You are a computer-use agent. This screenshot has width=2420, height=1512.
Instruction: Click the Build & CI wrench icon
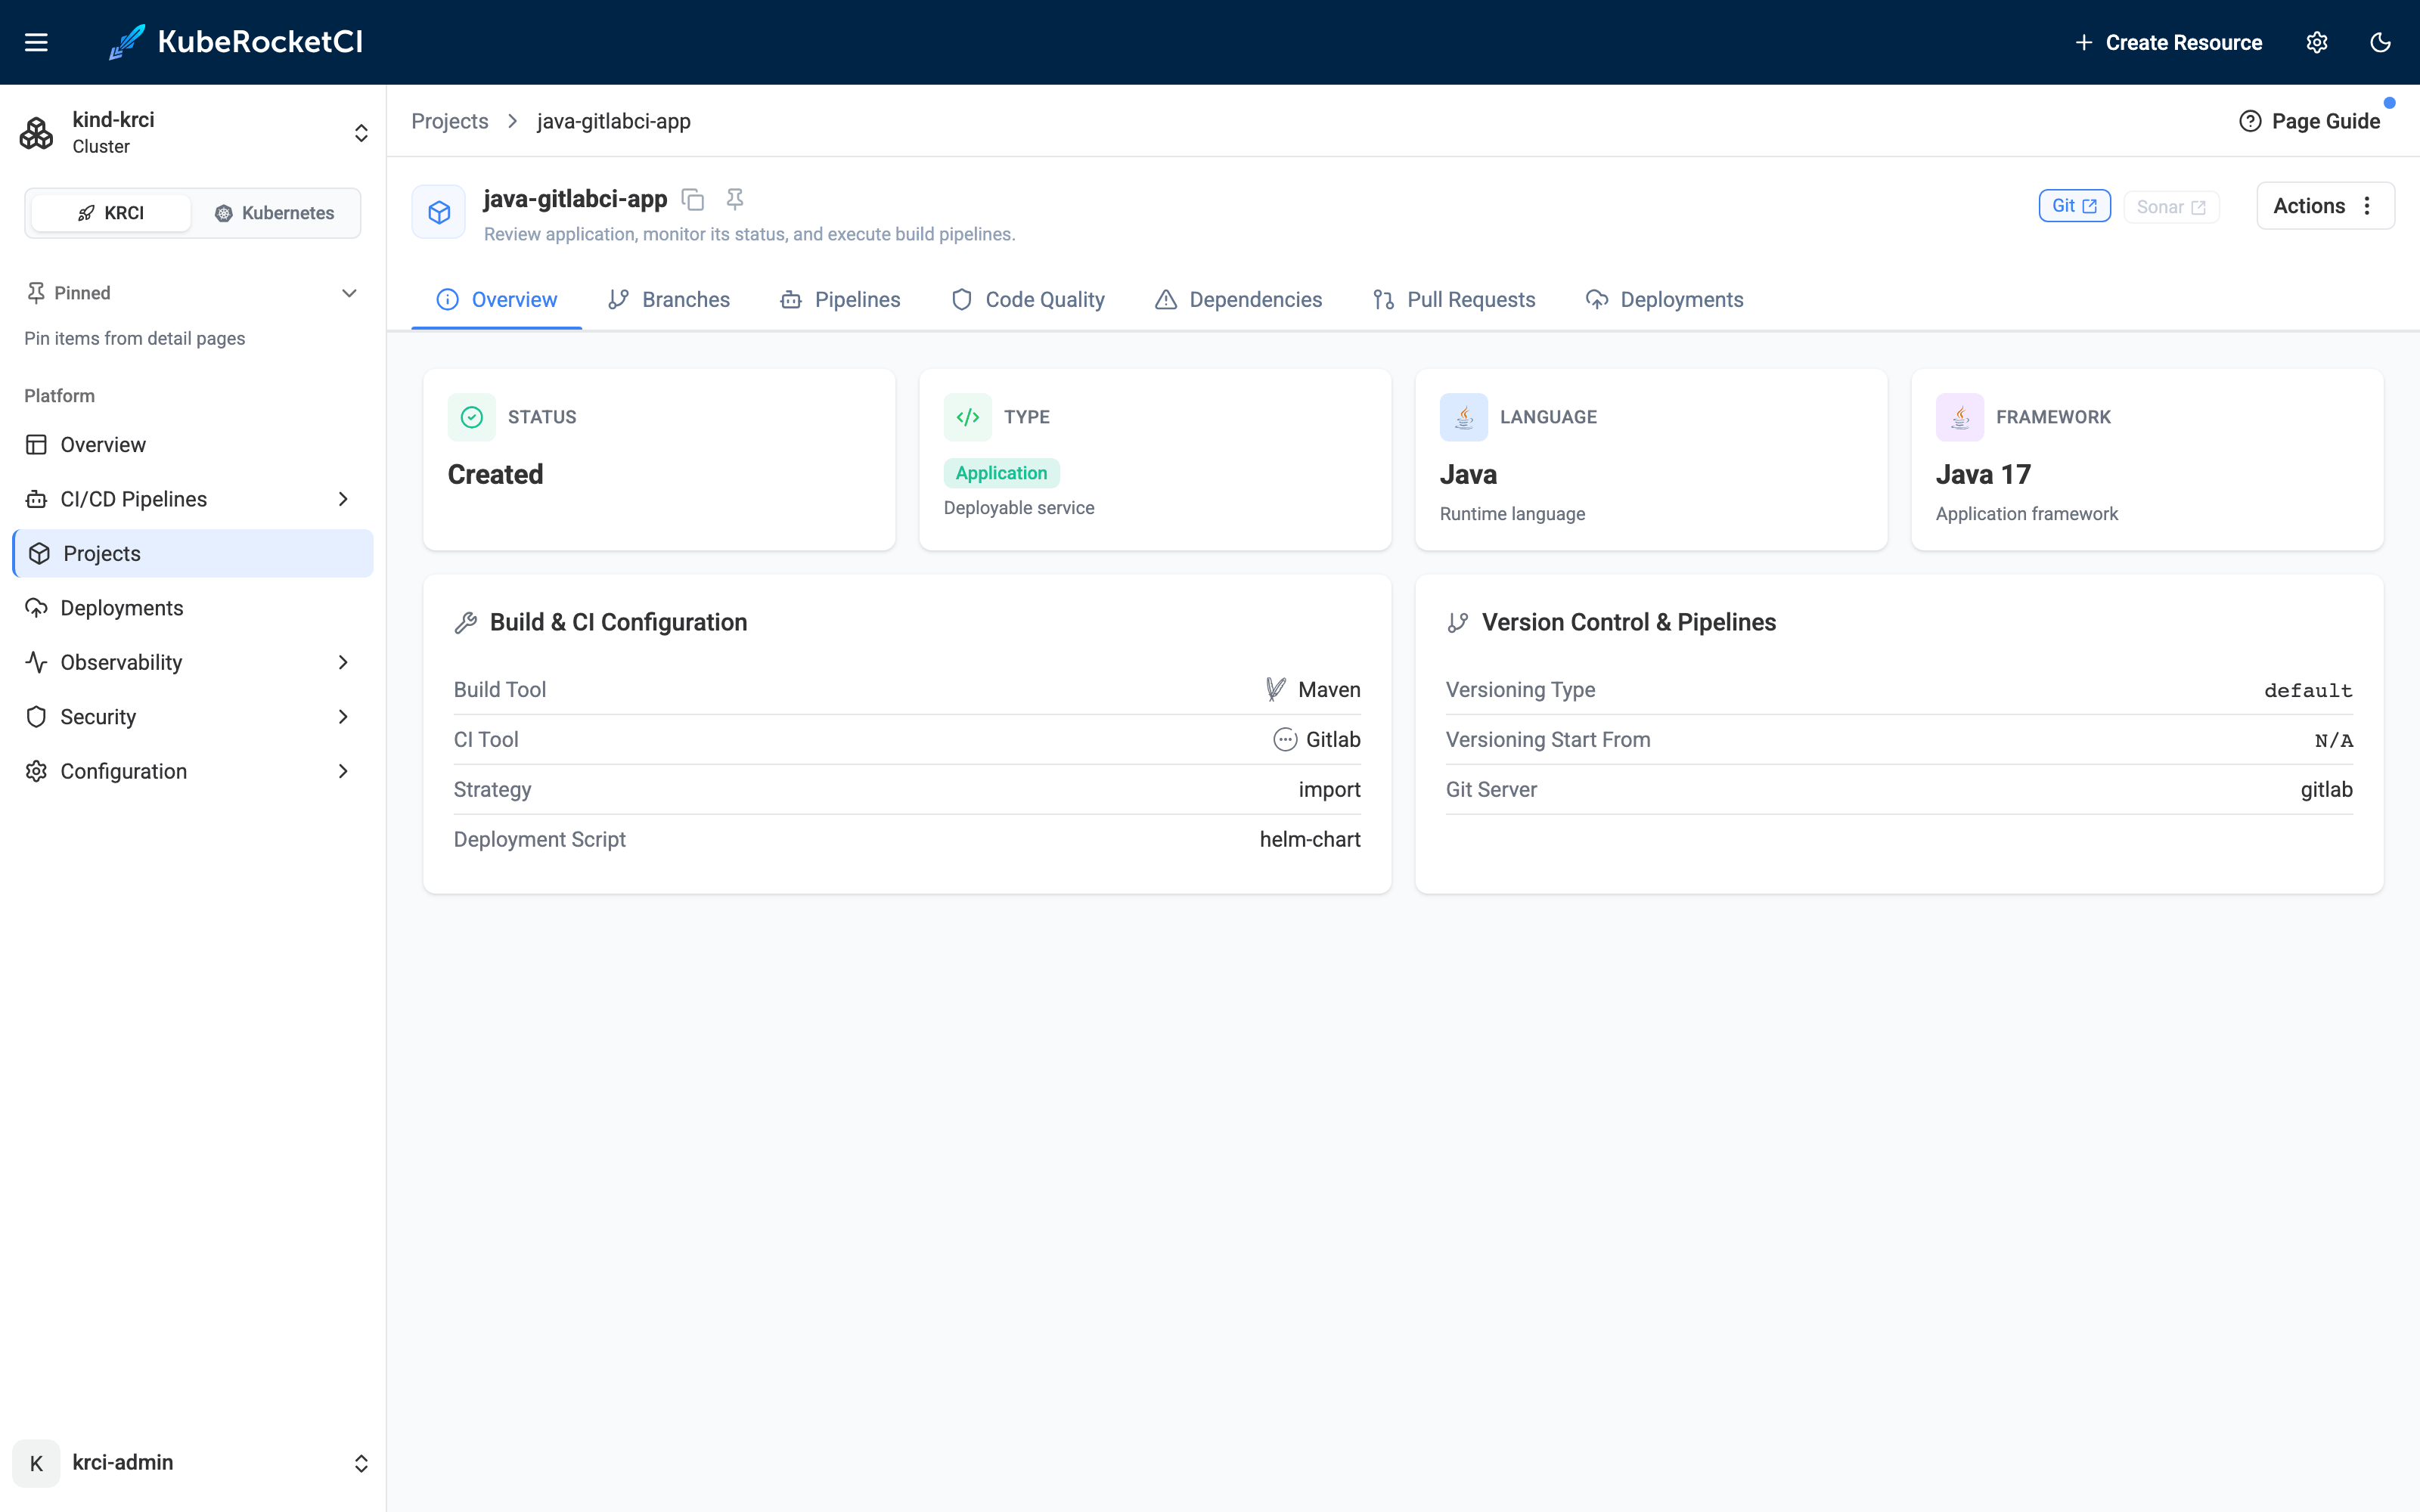(466, 623)
